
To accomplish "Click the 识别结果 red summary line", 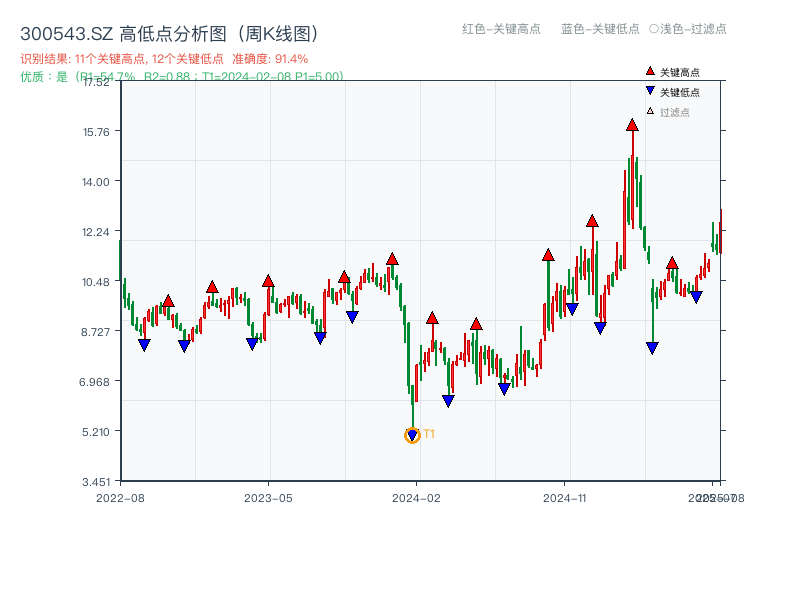I will [164, 59].
